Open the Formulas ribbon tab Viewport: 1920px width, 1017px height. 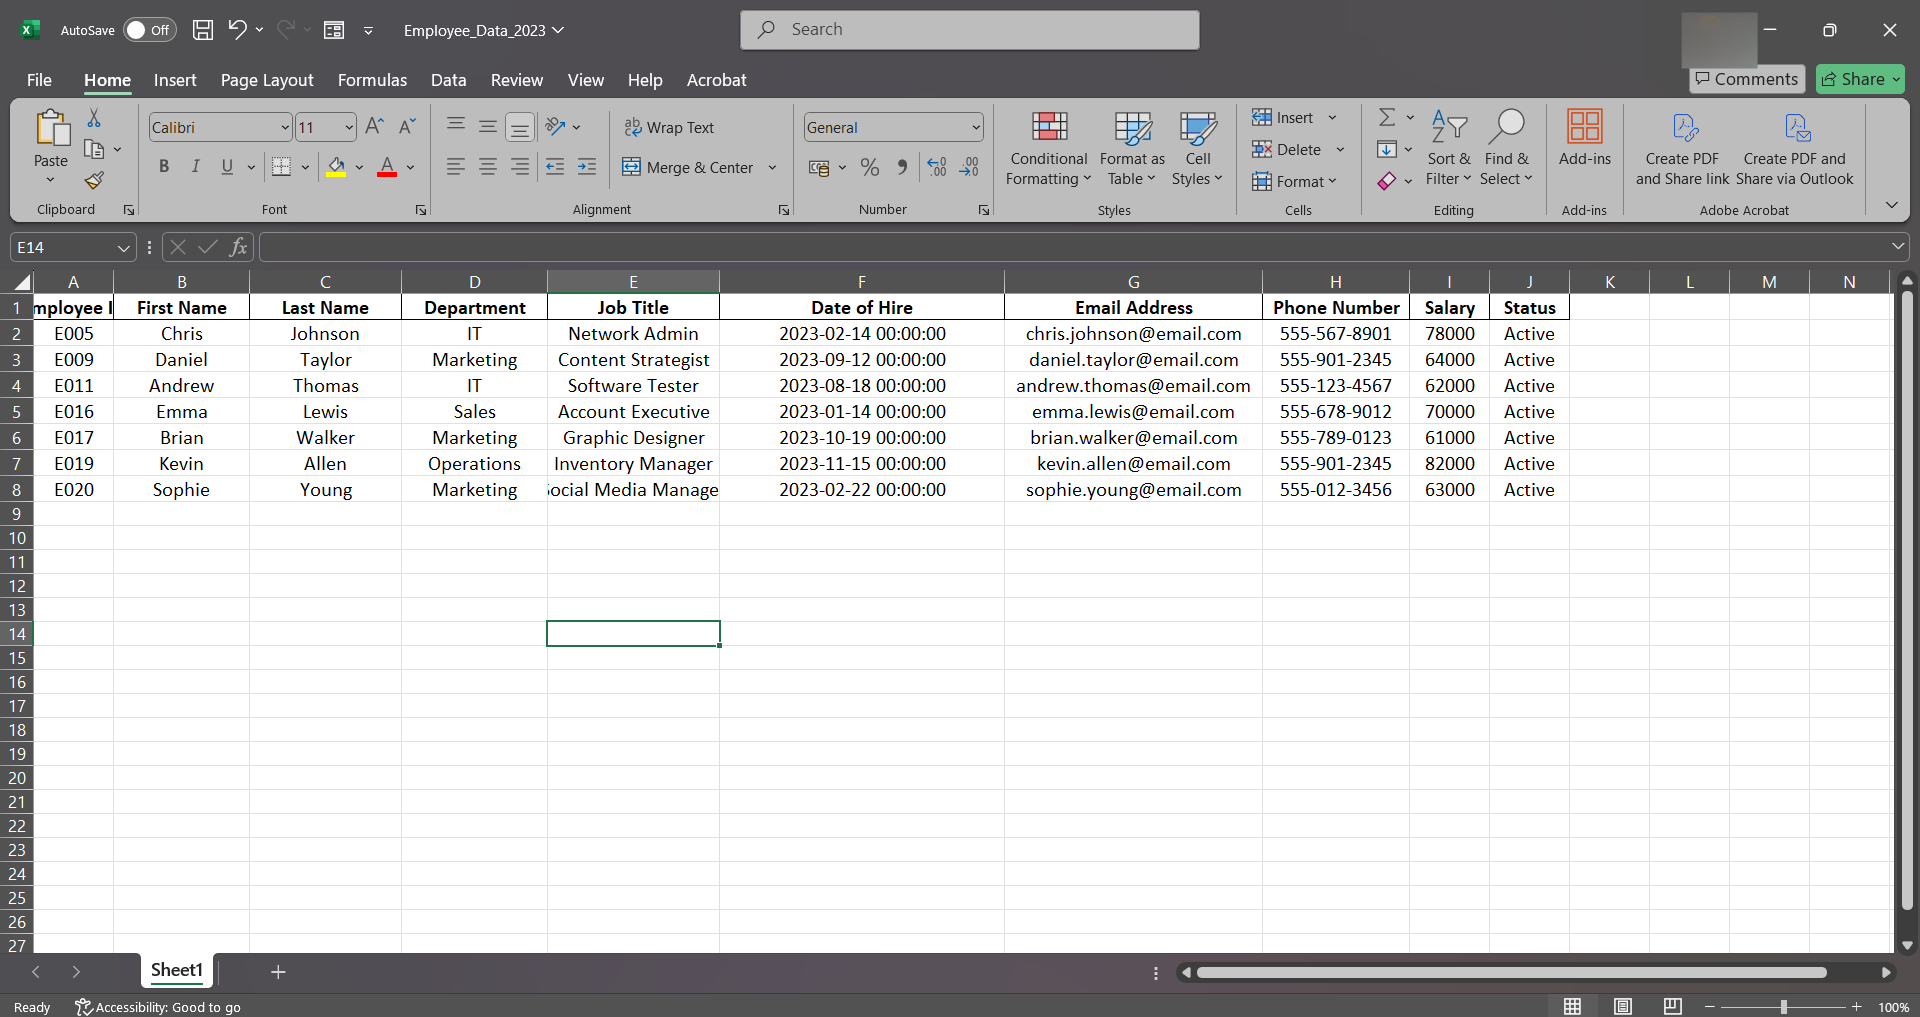click(372, 80)
